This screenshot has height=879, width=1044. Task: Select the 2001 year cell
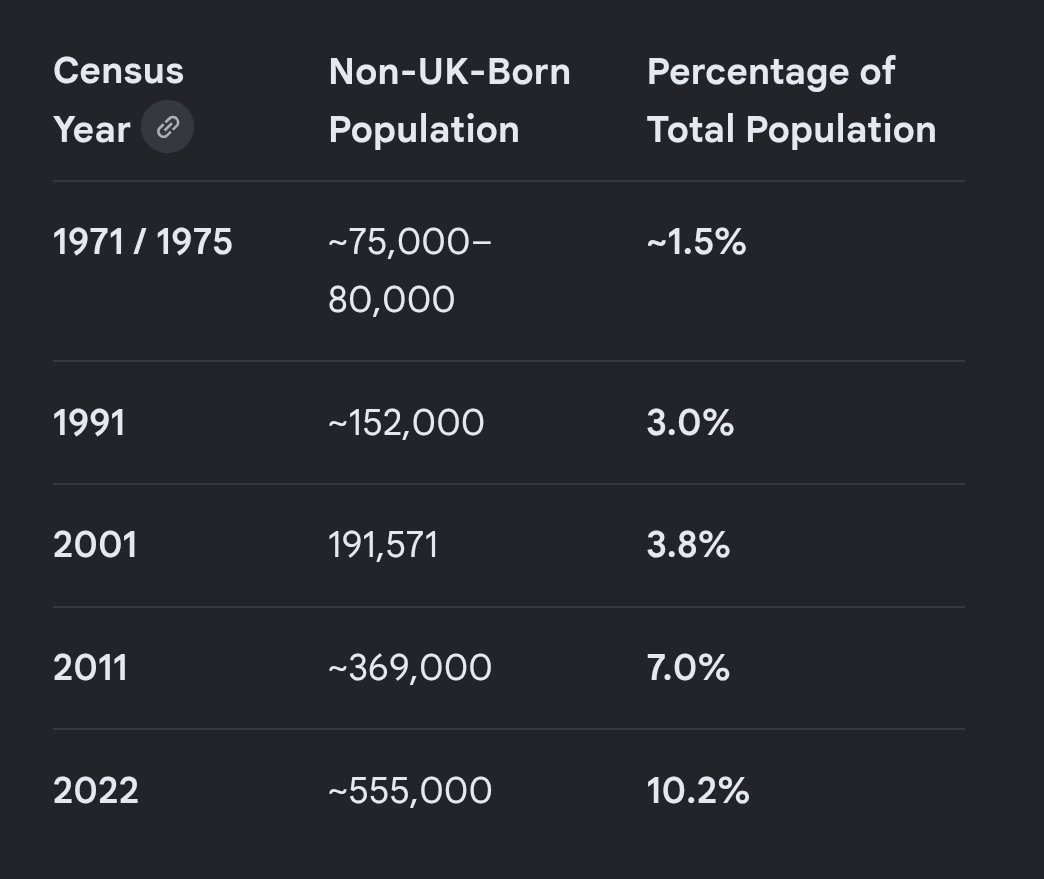[x=95, y=545]
